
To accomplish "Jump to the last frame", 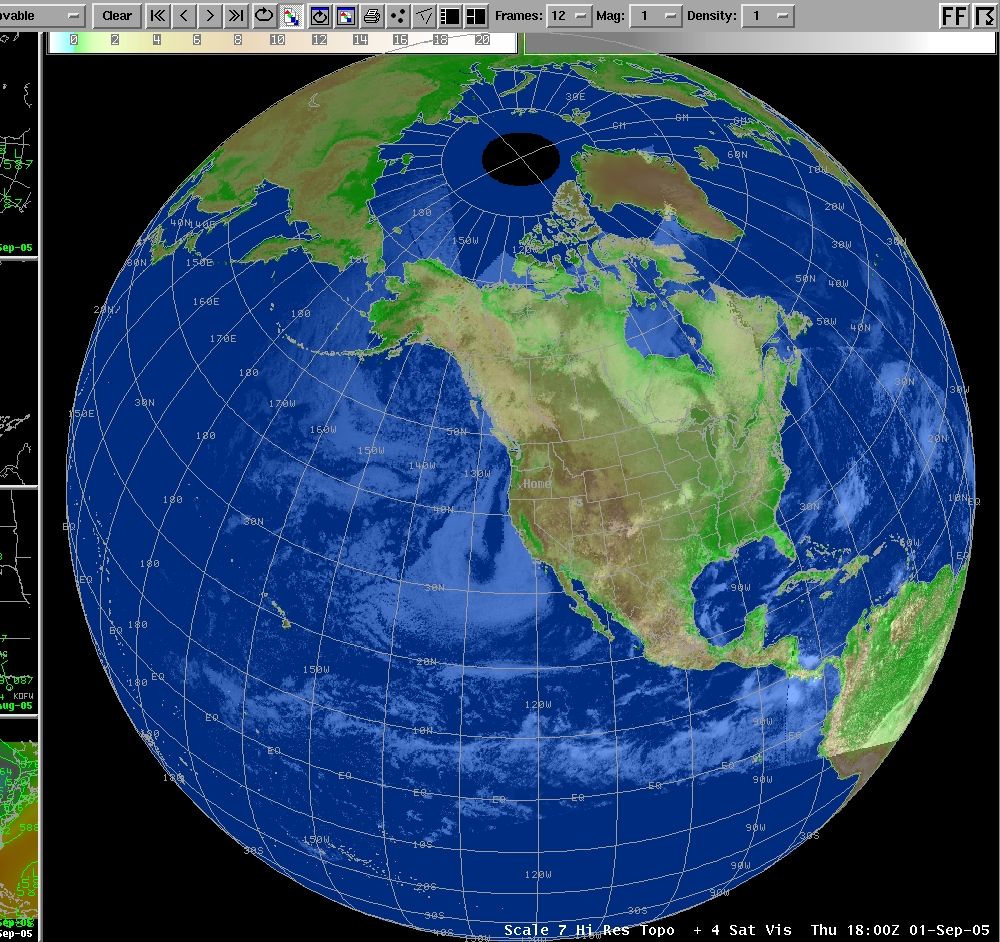I will (x=236, y=16).
